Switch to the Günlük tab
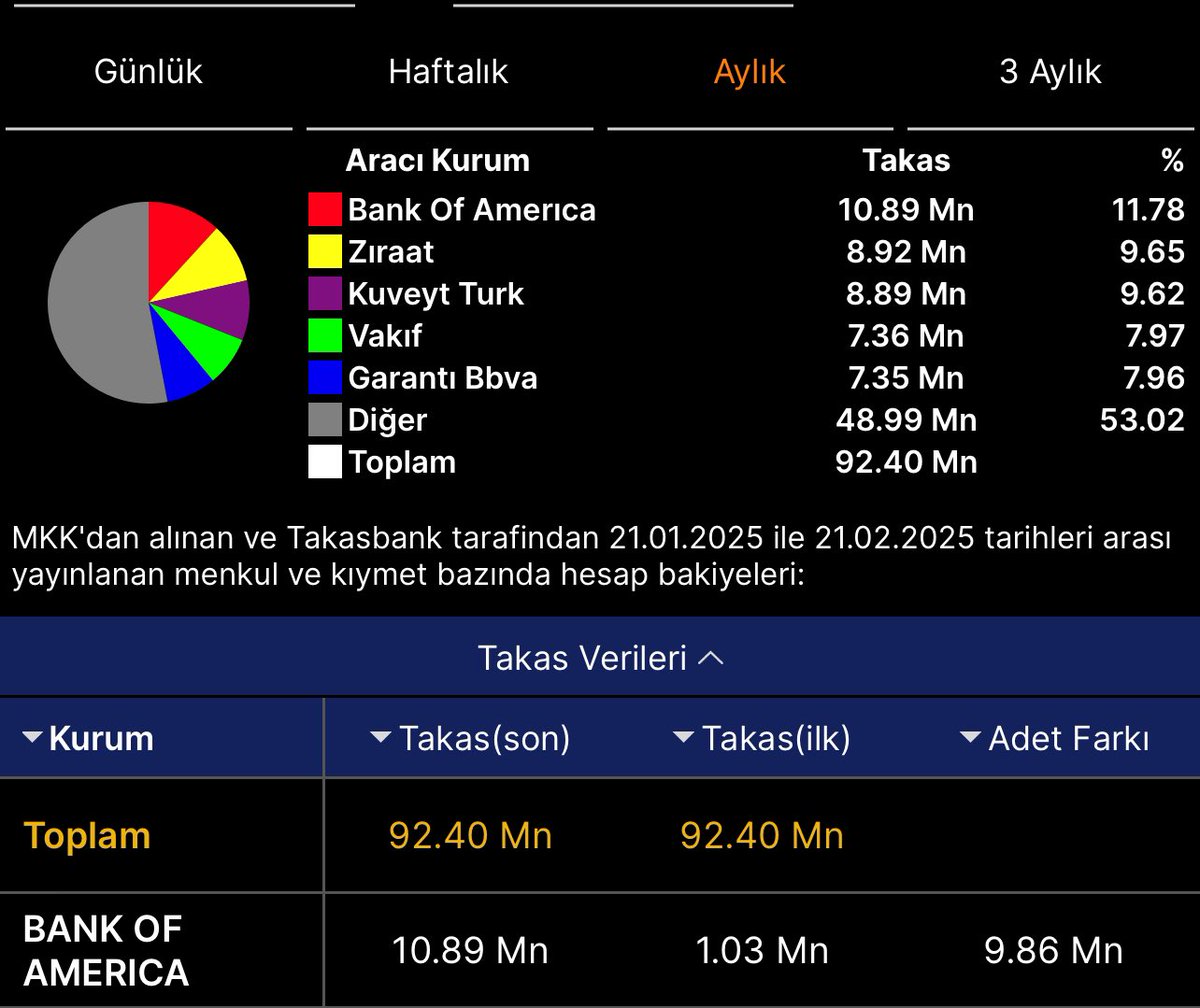Screen dimensions: 1200x1008 click(148, 73)
